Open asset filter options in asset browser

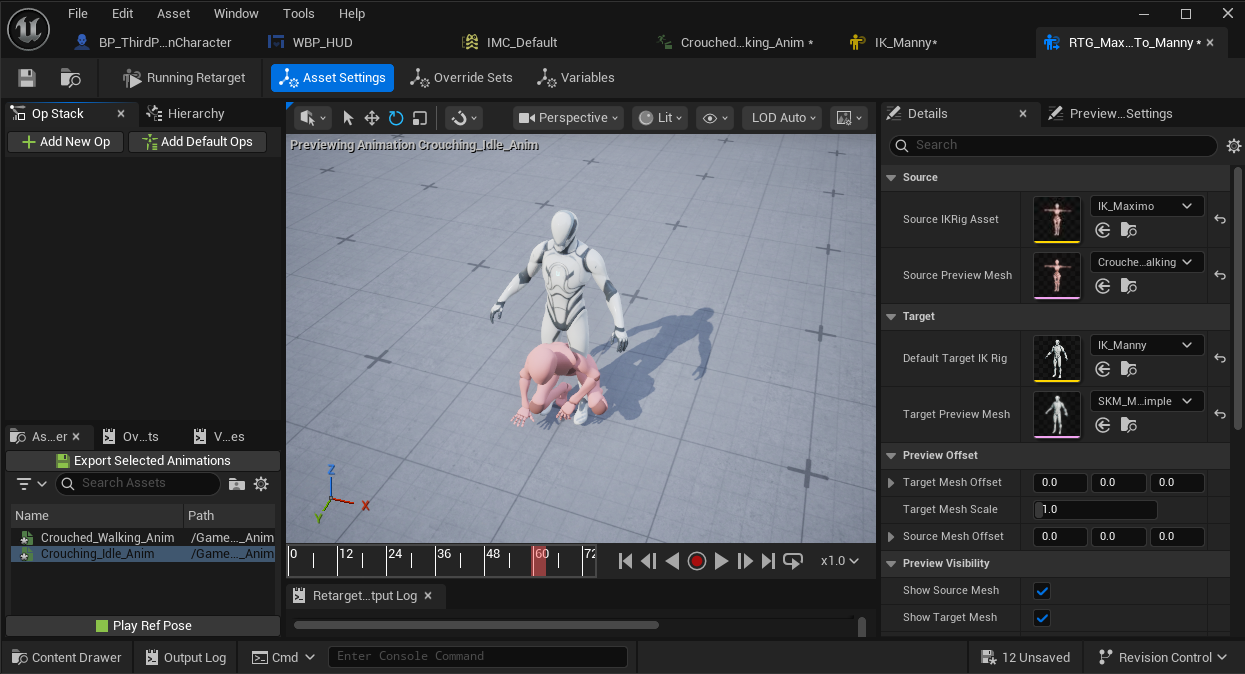(x=32, y=484)
